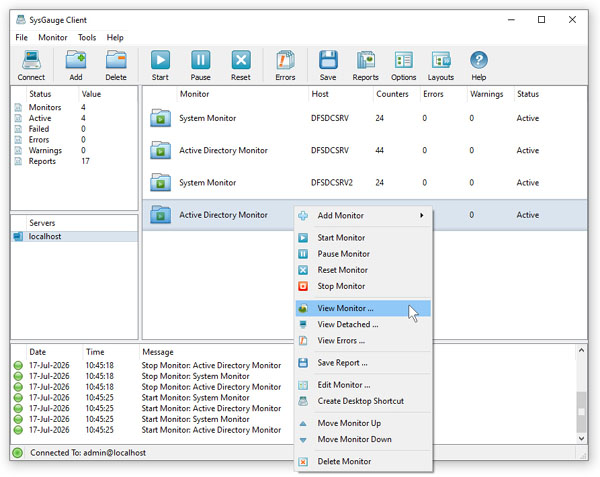Click the log pane scroll down arrow
600x477 pixels.
(x=581, y=438)
